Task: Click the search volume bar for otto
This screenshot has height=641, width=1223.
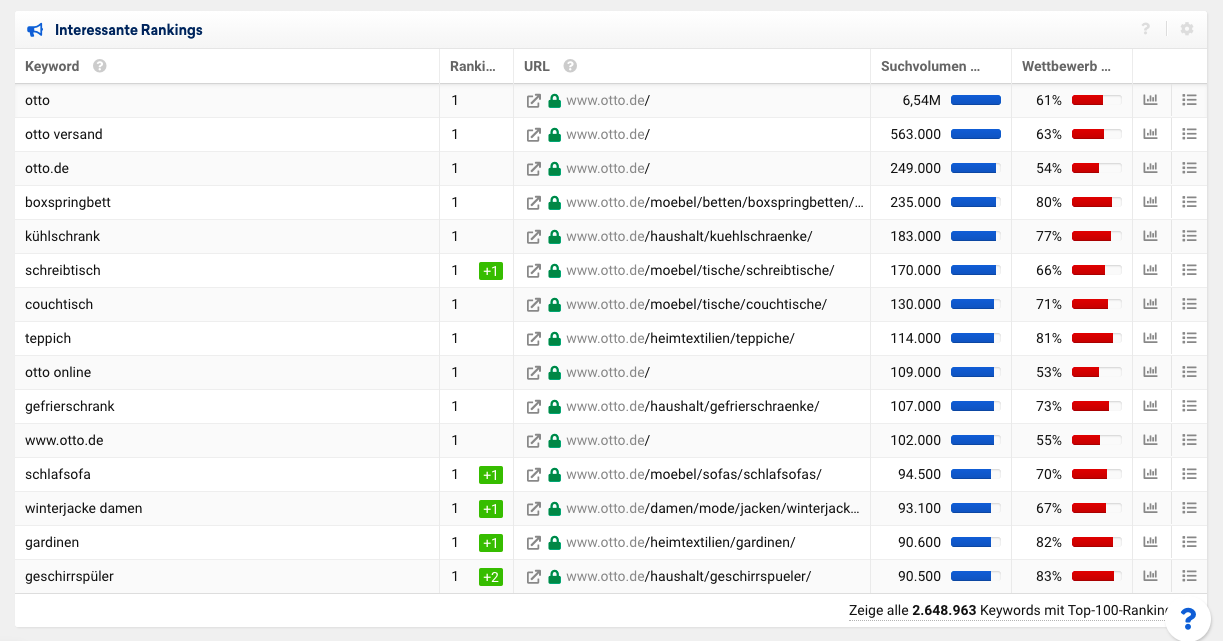Action: (x=976, y=100)
